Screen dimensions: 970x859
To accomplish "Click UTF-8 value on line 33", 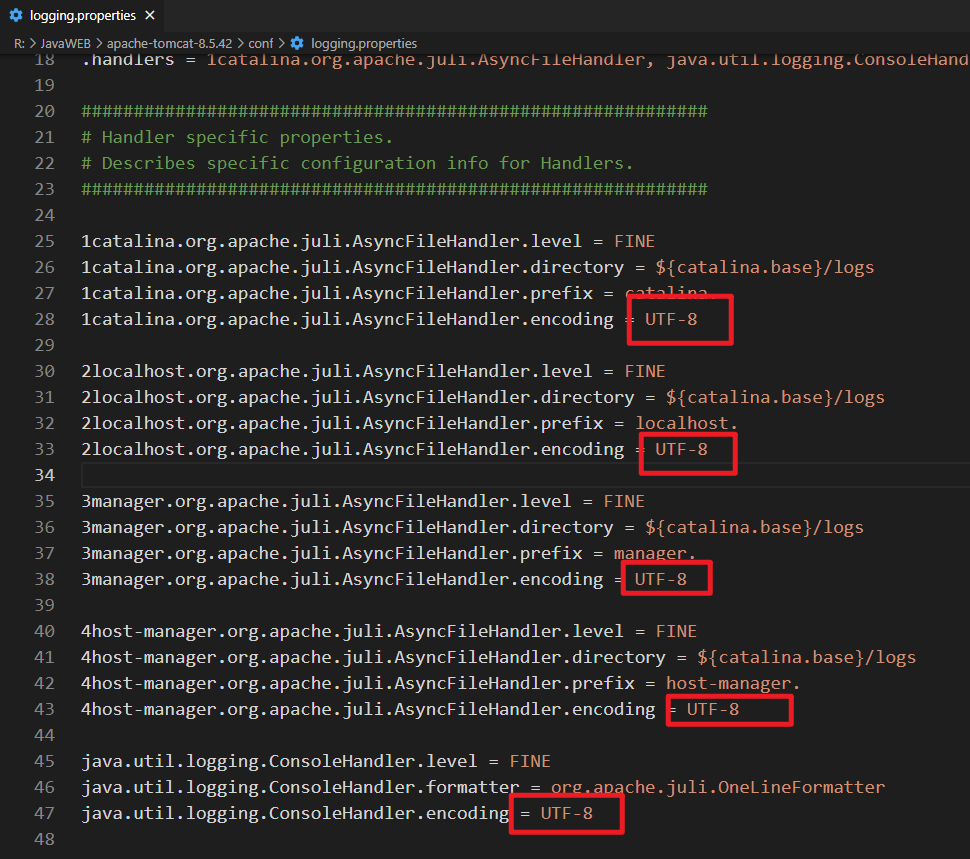I will (681, 449).
